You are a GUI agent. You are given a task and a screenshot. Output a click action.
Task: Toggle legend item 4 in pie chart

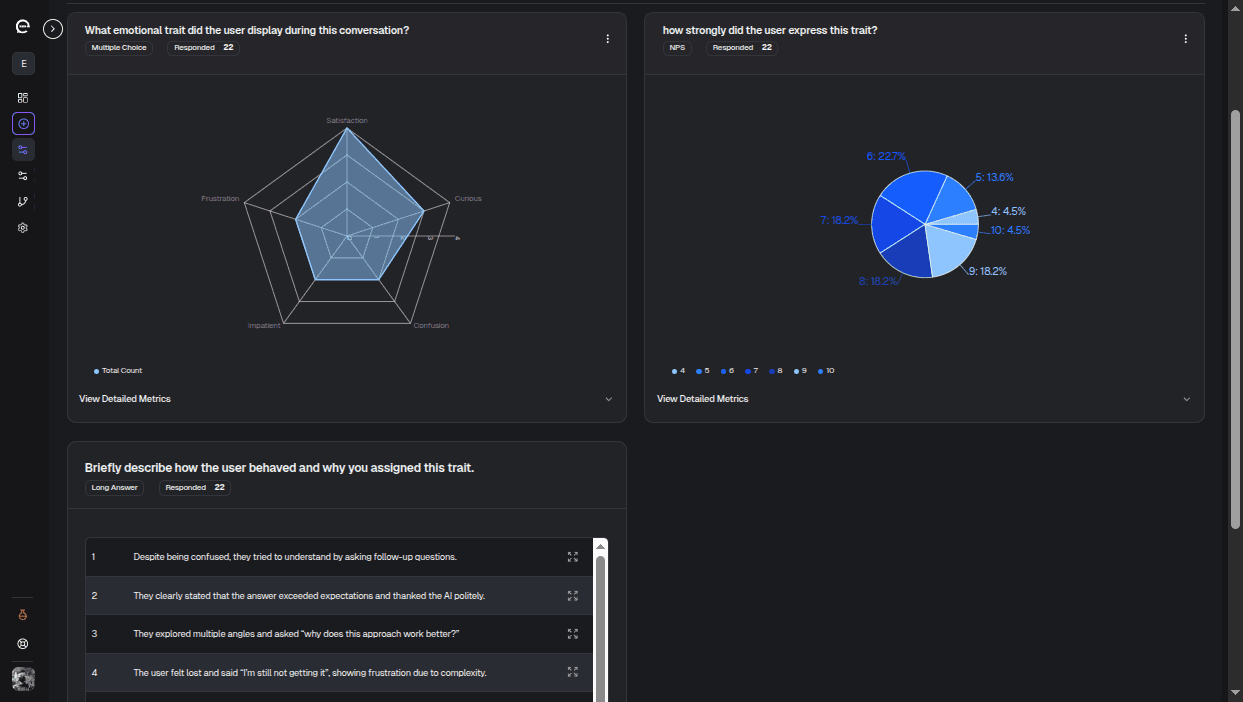point(679,371)
